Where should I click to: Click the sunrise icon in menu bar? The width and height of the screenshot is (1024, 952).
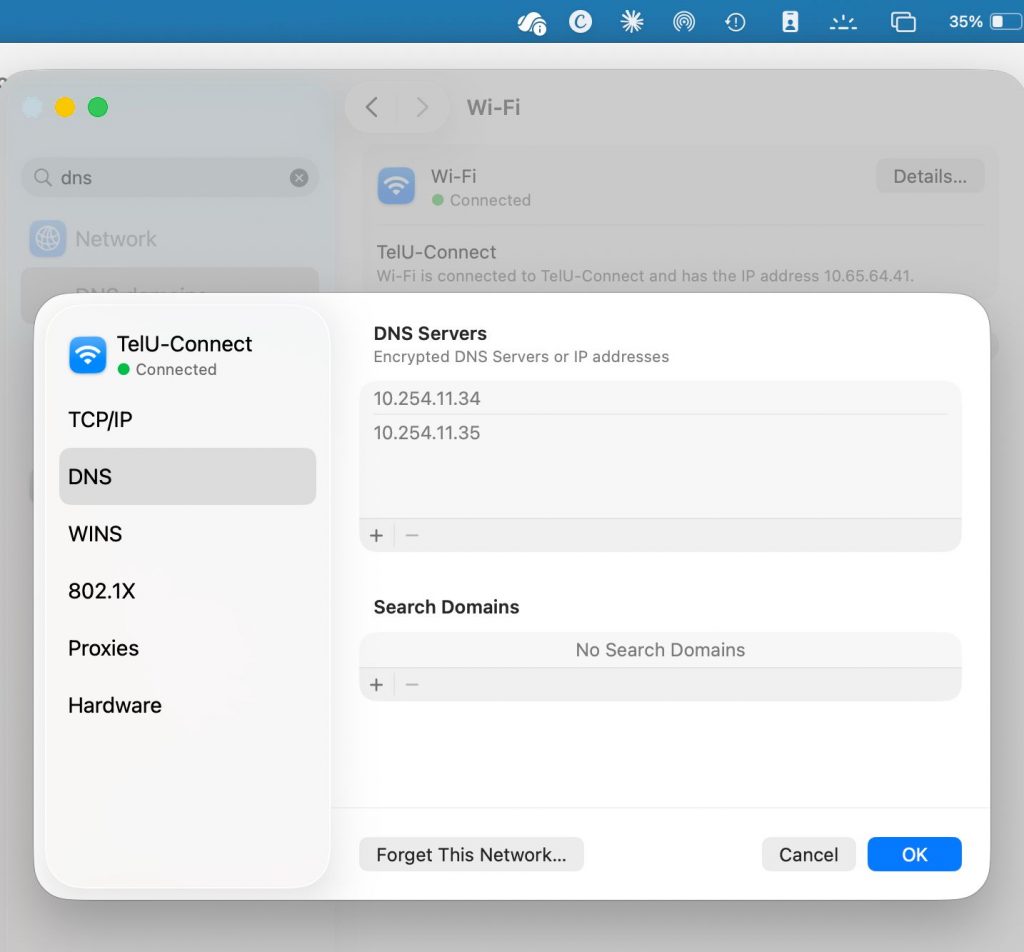pos(843,22)
